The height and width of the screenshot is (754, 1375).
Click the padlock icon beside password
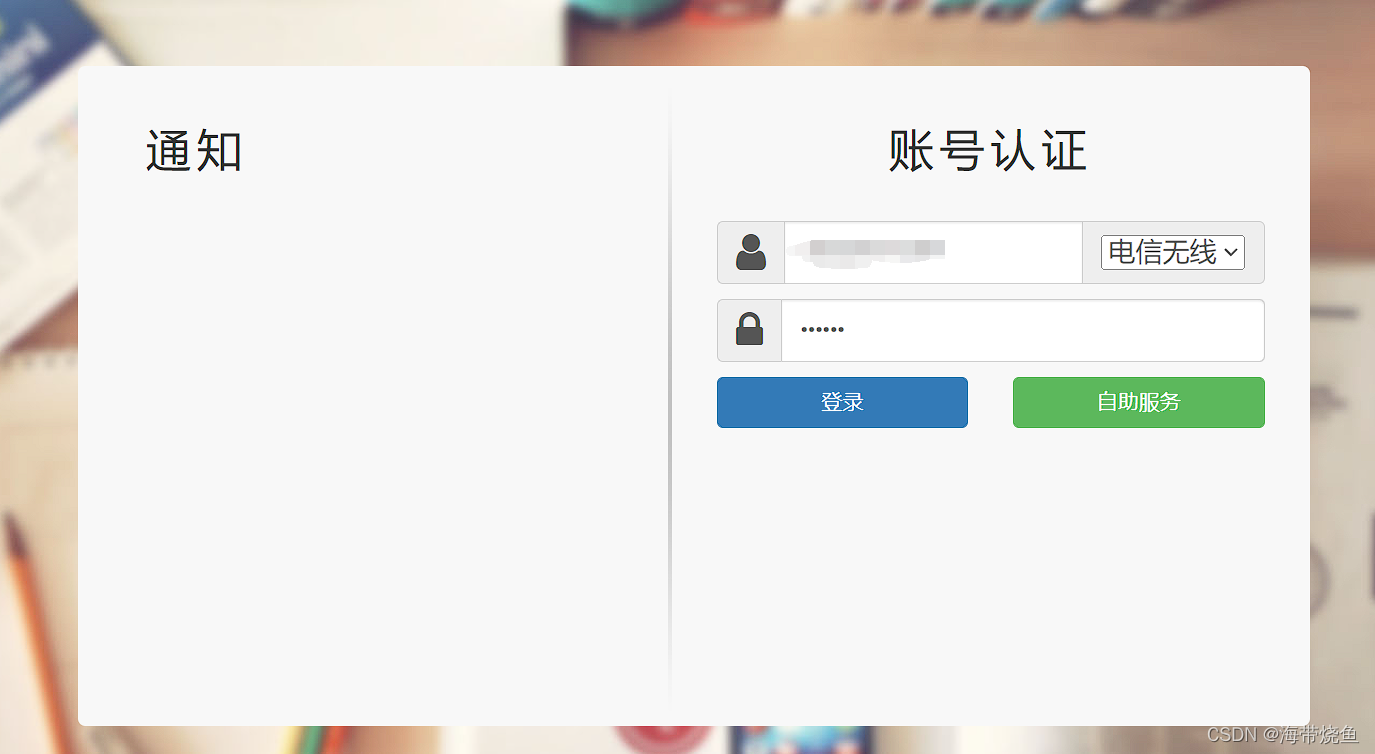tap(750, 330)
